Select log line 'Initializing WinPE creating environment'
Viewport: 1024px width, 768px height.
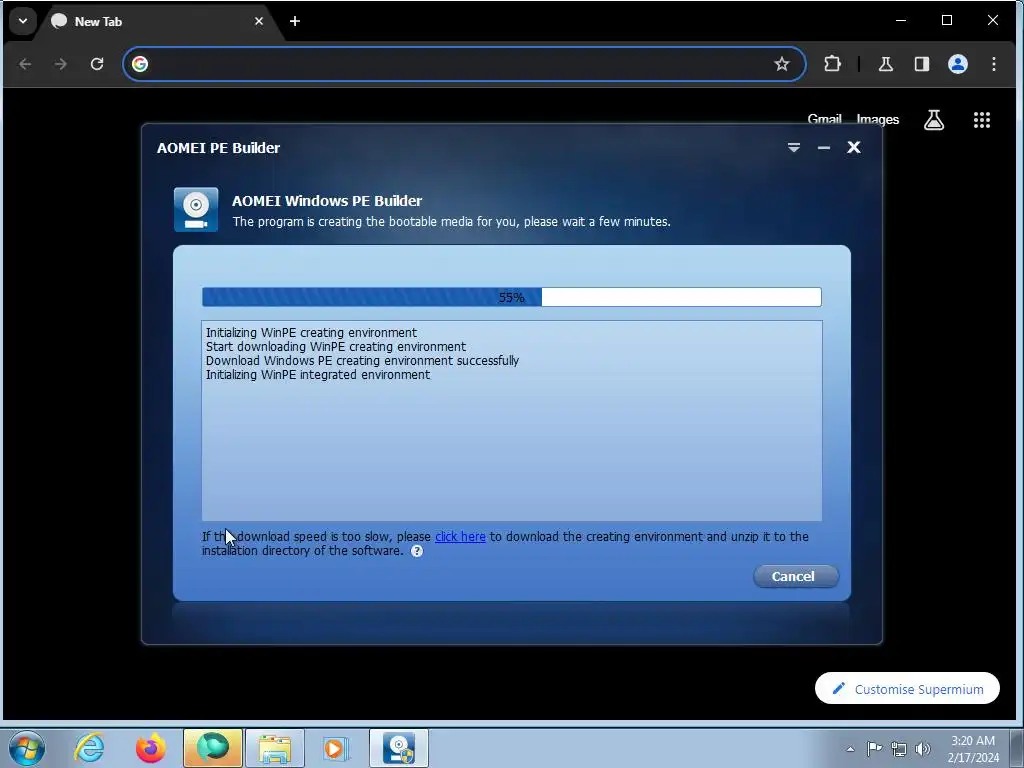coord(311,332)
